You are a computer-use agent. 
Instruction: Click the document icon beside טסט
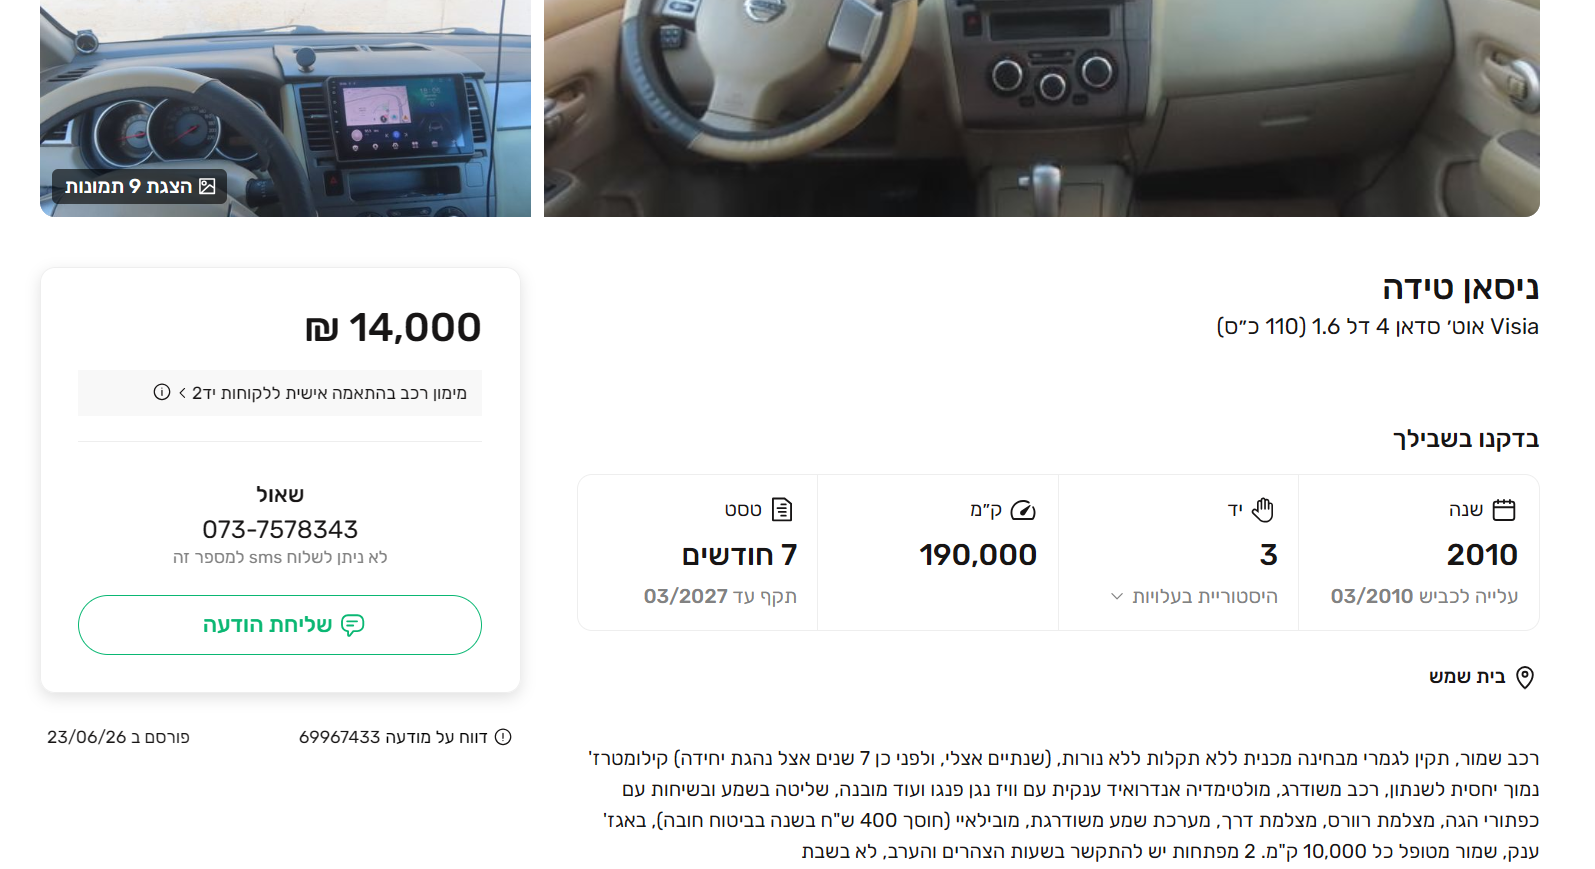pyautogui.click(x=782, y=510)
